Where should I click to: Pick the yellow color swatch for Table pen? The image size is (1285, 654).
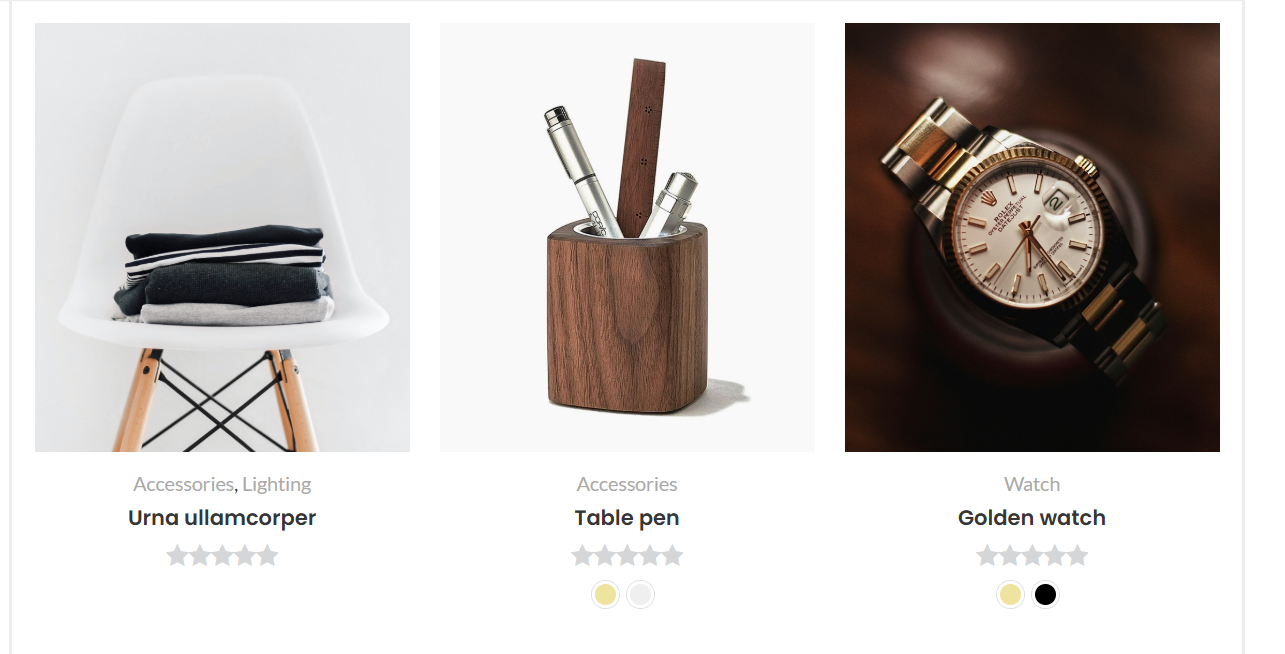click(605, 595)
